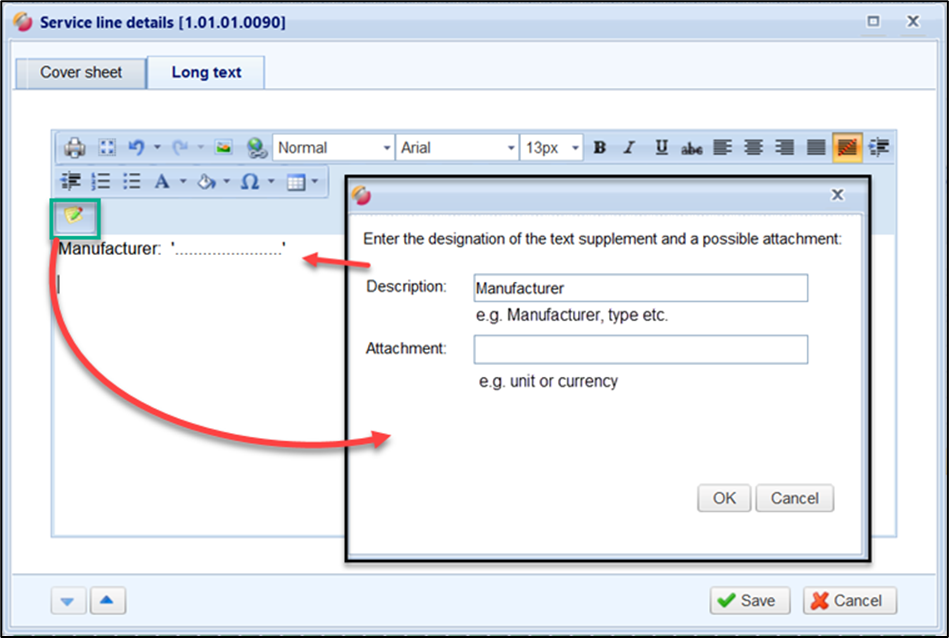Open the hyperlink manager icon
Viewport: 949px width, 638px height.
coord(256,148)
